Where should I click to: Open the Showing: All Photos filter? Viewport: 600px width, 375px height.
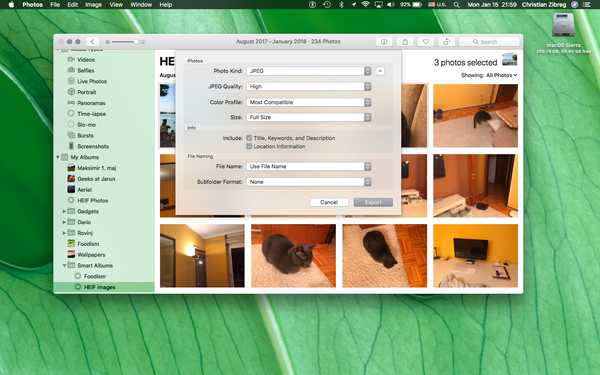(x=489, y=75)
